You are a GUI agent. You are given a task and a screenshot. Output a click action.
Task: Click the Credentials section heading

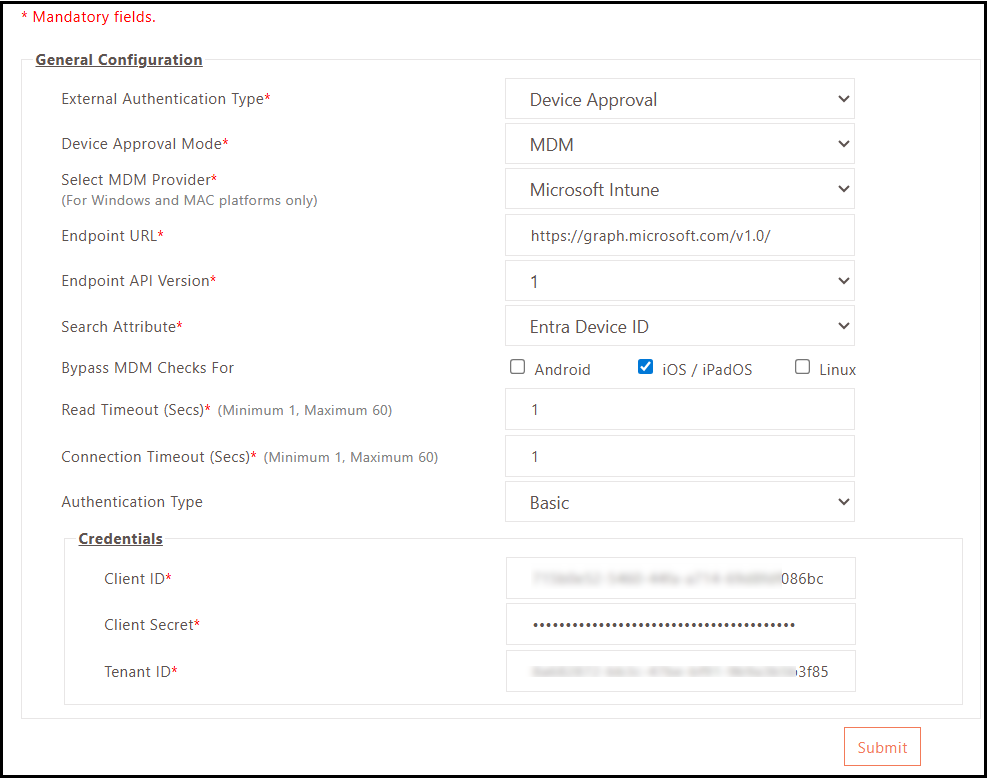pos(120,539)
